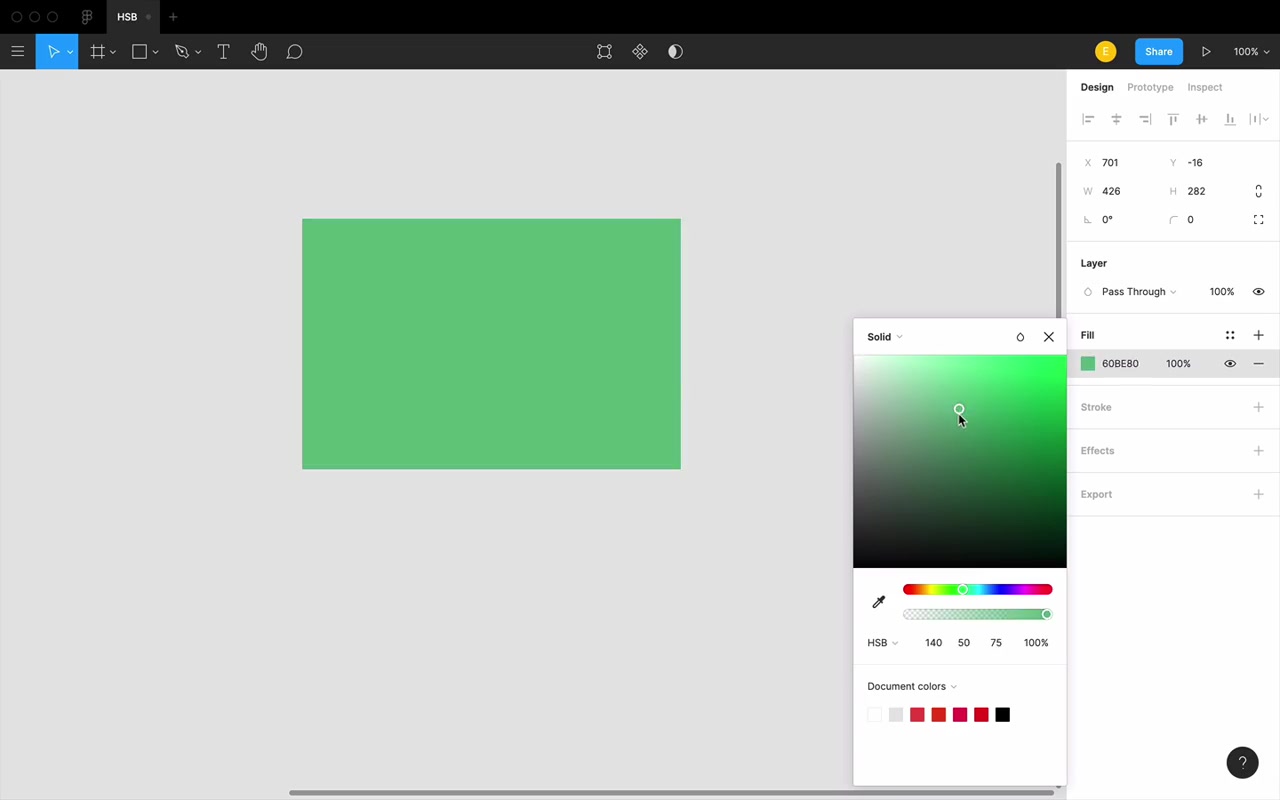Add a stroke
The image size is (1280, 800).
(1258, 407)
